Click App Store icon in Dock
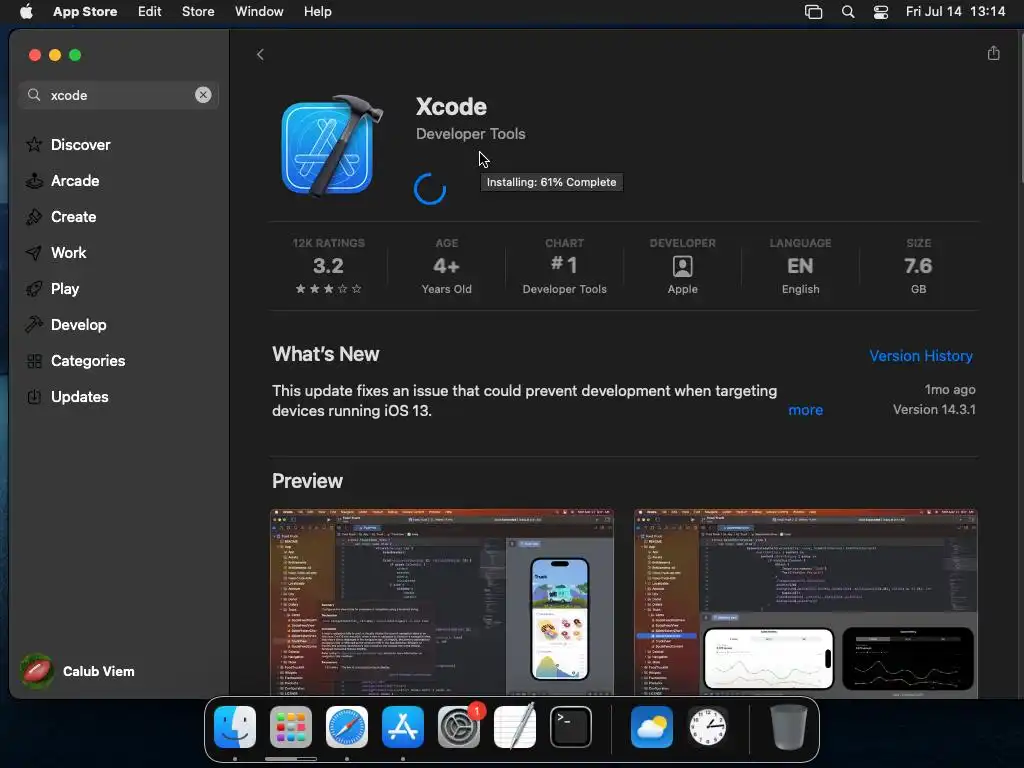1024x768 pixels. click(403, 727)
